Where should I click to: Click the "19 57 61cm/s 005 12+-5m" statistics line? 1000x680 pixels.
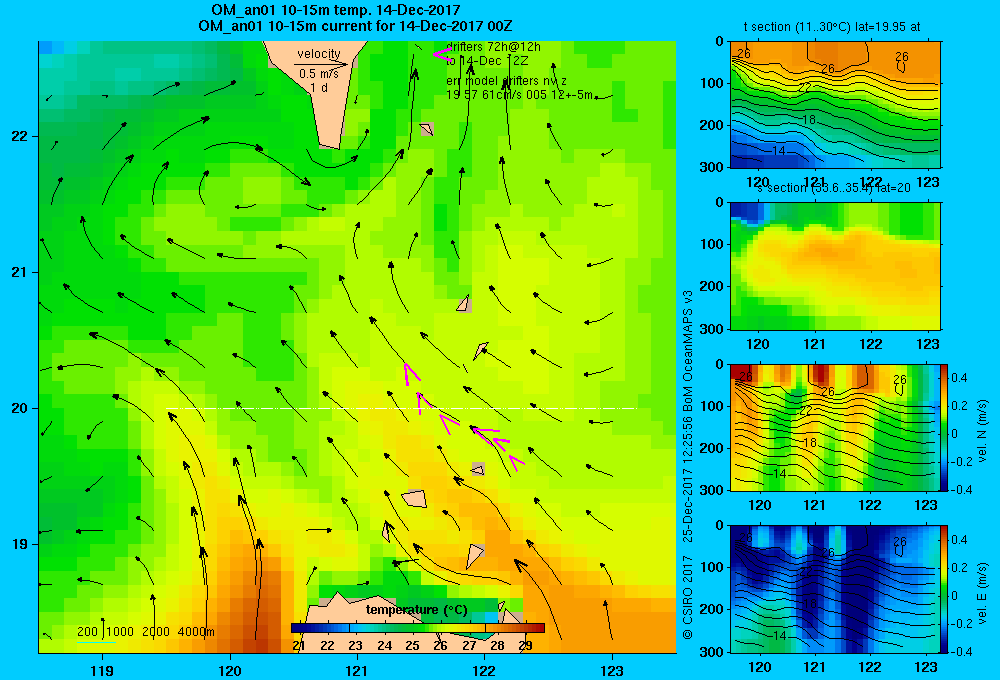(x=520, y=95)
